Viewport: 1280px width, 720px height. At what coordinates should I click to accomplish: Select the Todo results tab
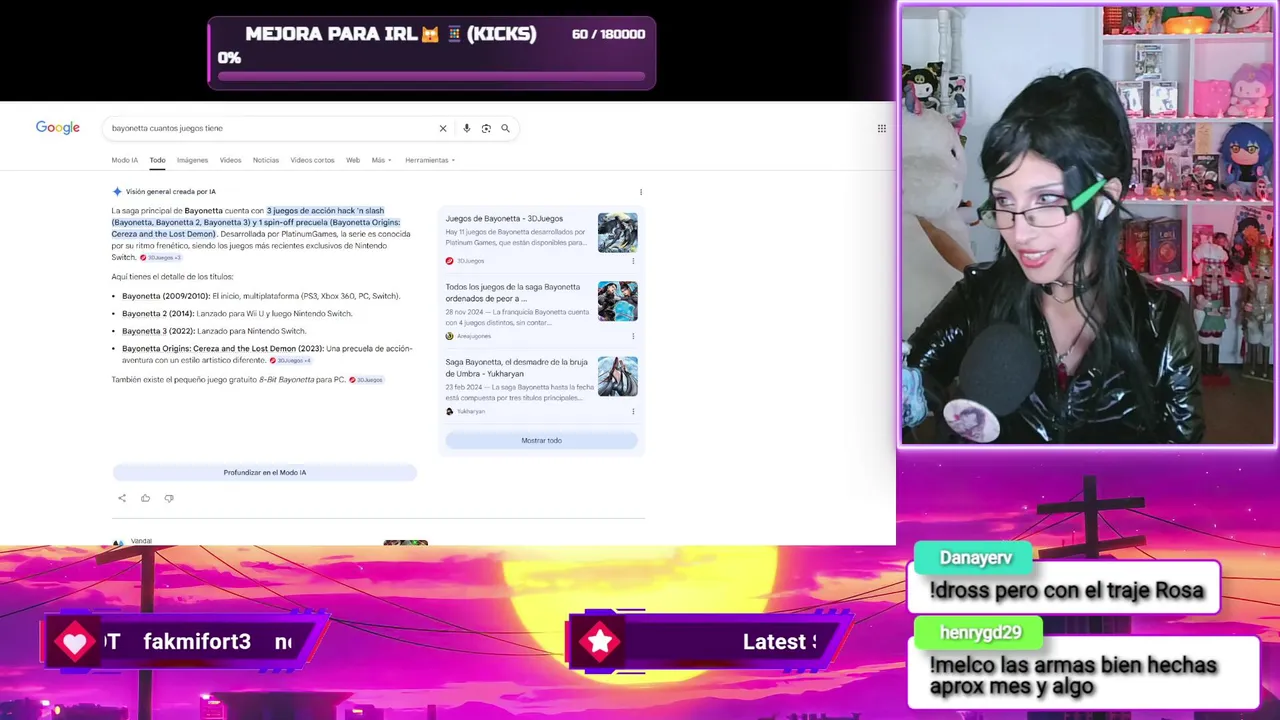click(x=157, y=160)
